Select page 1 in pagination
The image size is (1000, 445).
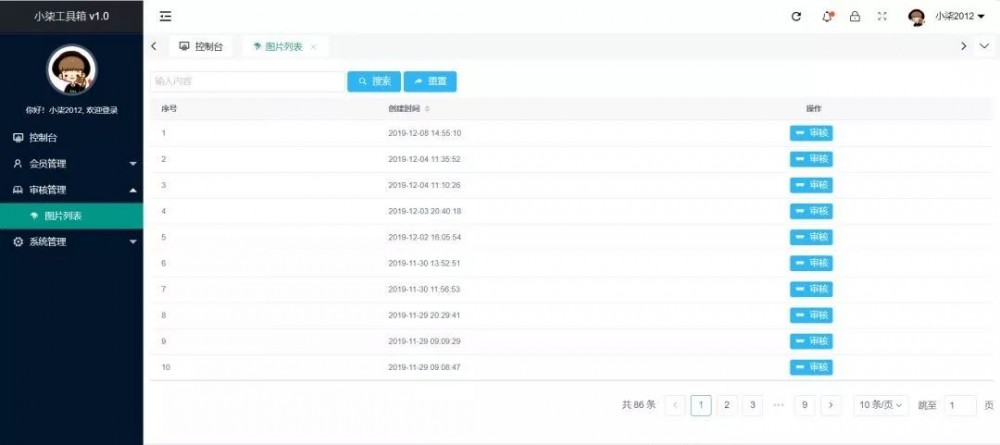pos(701,405)
